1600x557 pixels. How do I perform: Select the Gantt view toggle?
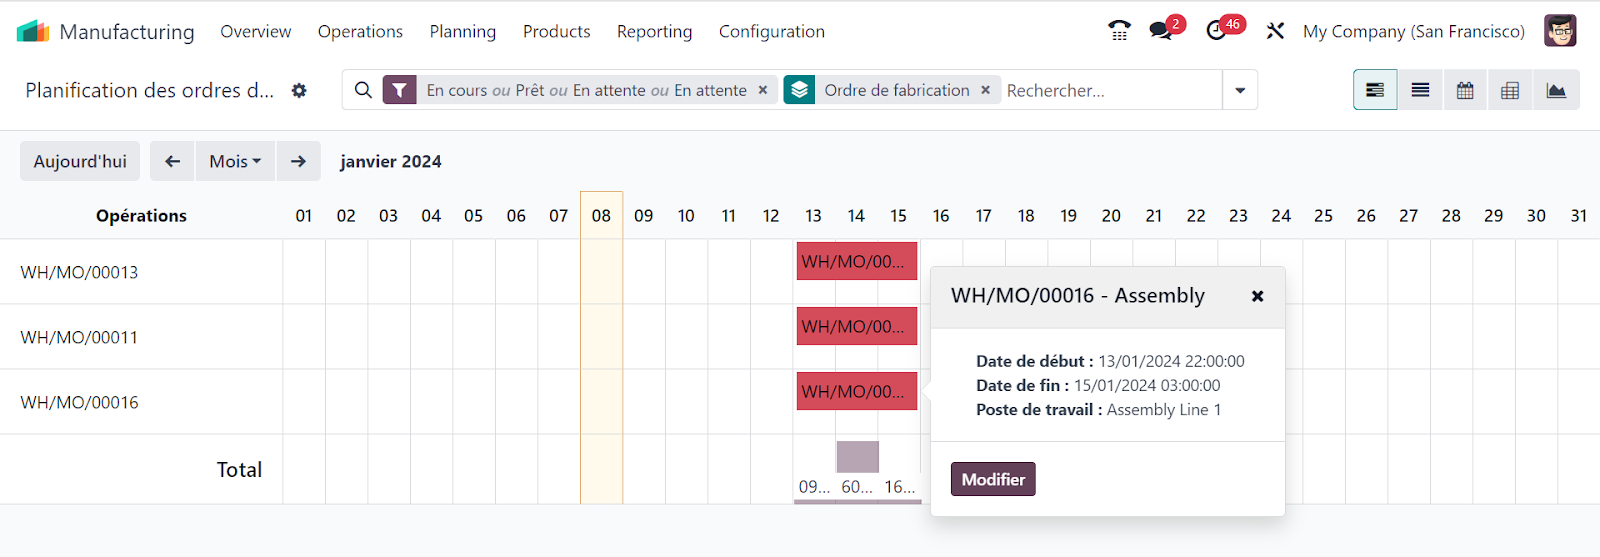point(1375,90)
